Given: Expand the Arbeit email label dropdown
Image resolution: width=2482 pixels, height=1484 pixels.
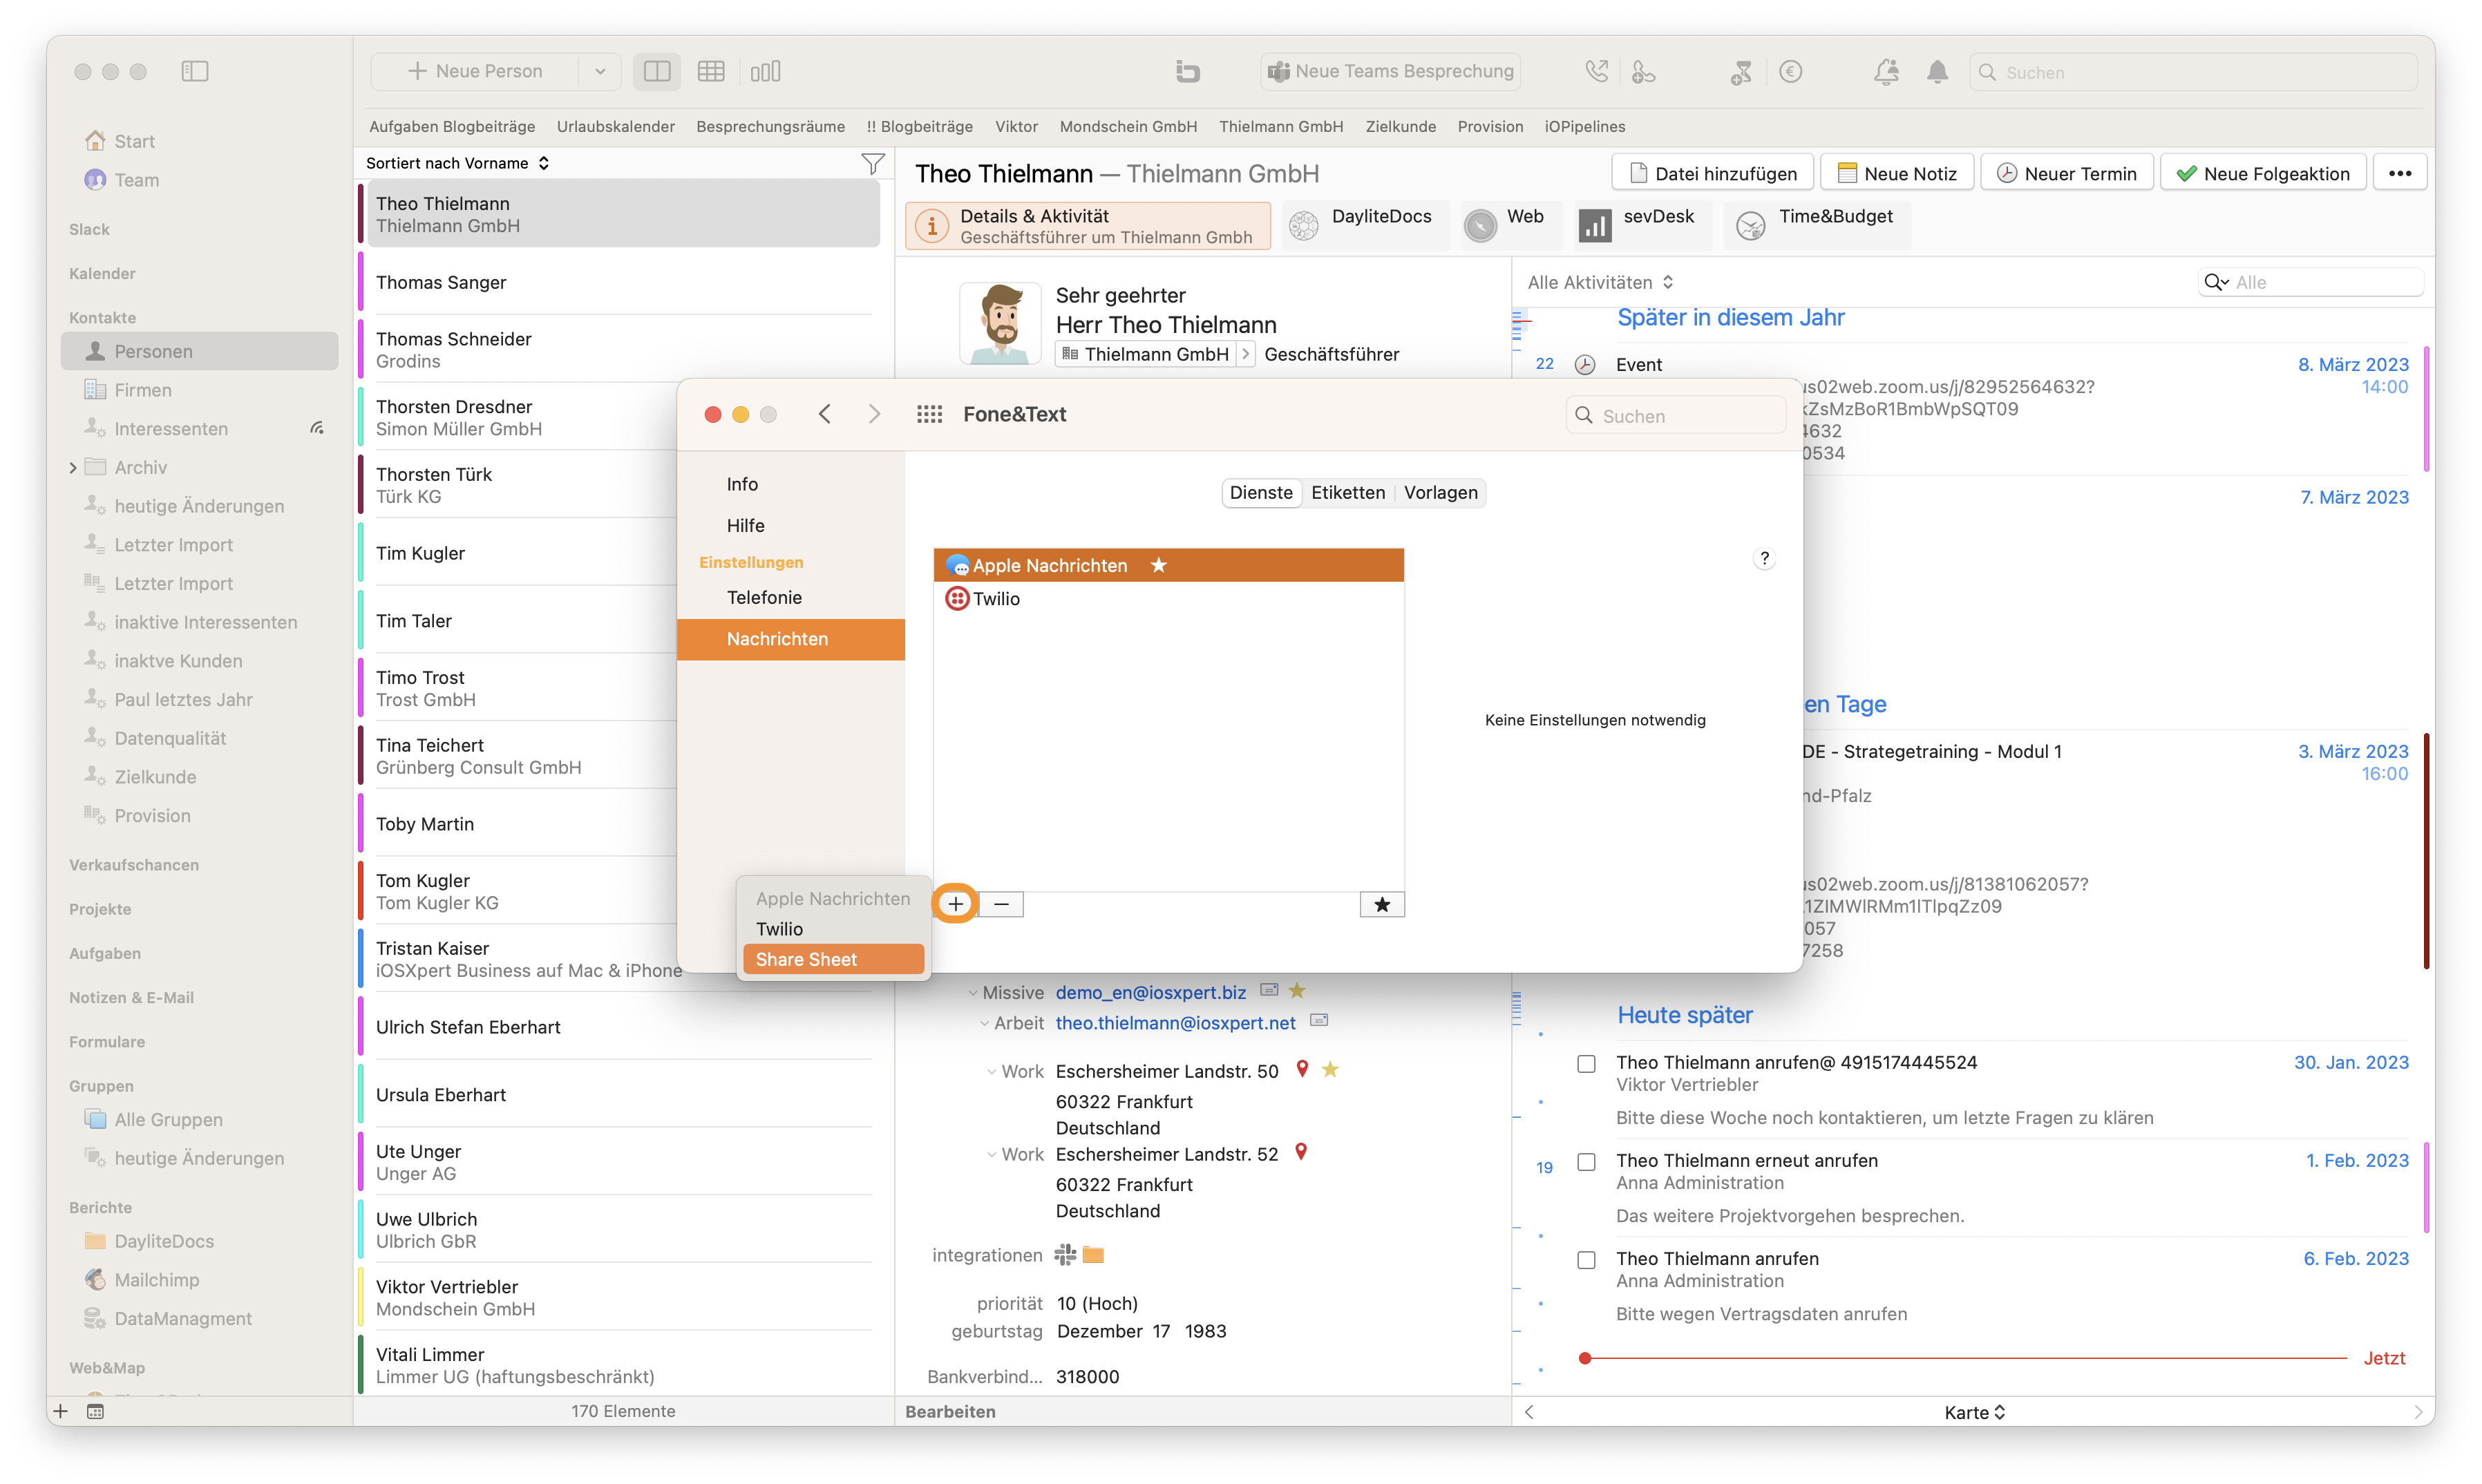Looking at the screenshot, I should [x=984, y=1023].
